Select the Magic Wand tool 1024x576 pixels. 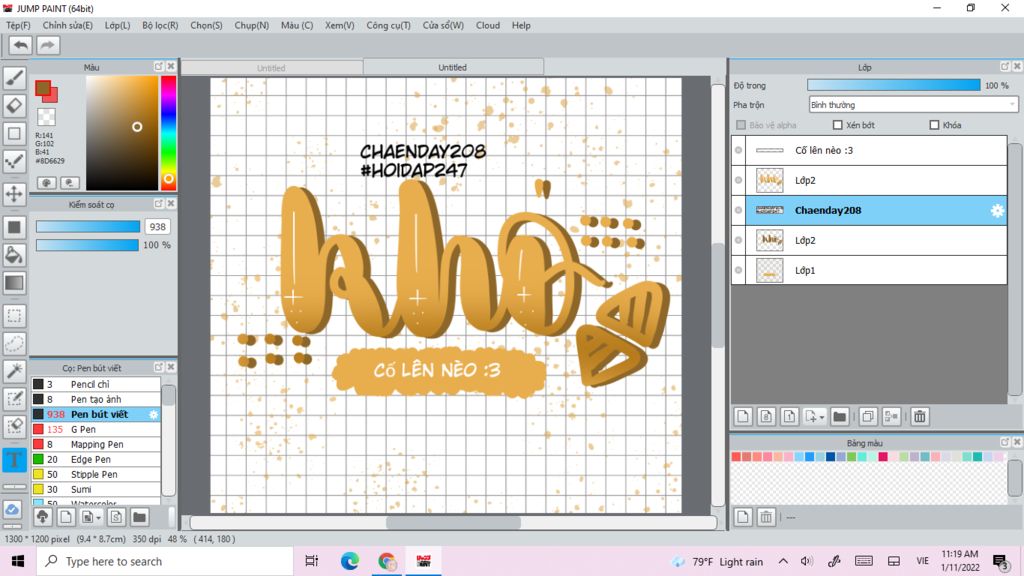pos(14,371)
